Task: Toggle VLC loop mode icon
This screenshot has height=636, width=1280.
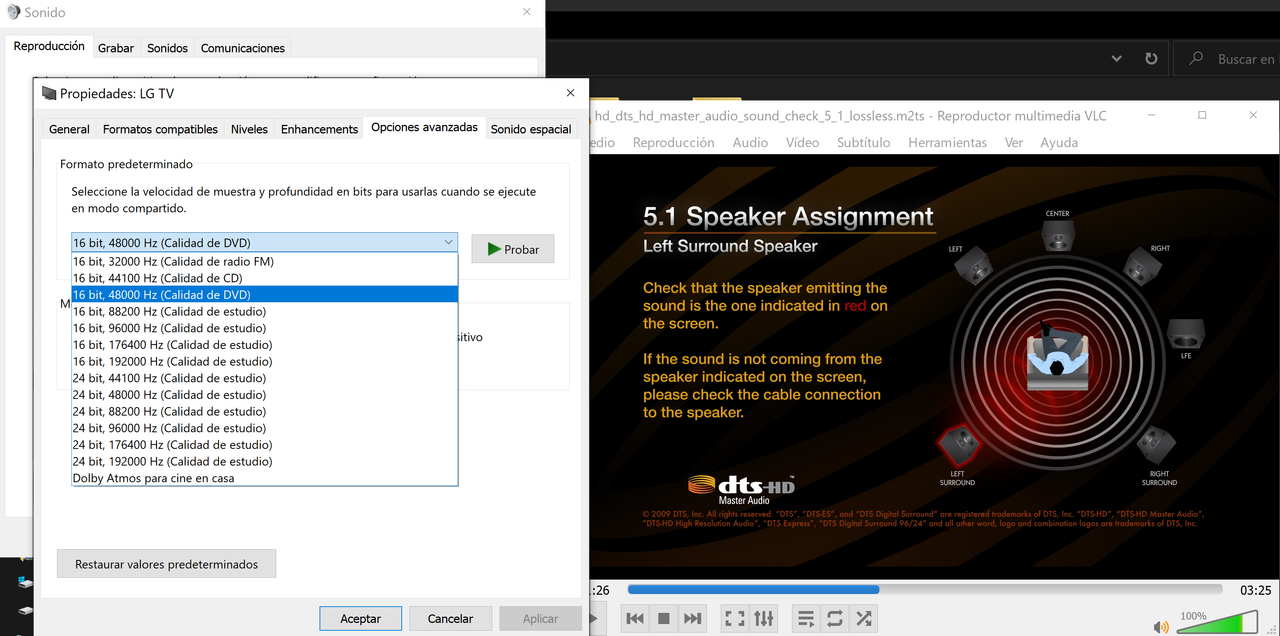Action: (x=835, y=619)
